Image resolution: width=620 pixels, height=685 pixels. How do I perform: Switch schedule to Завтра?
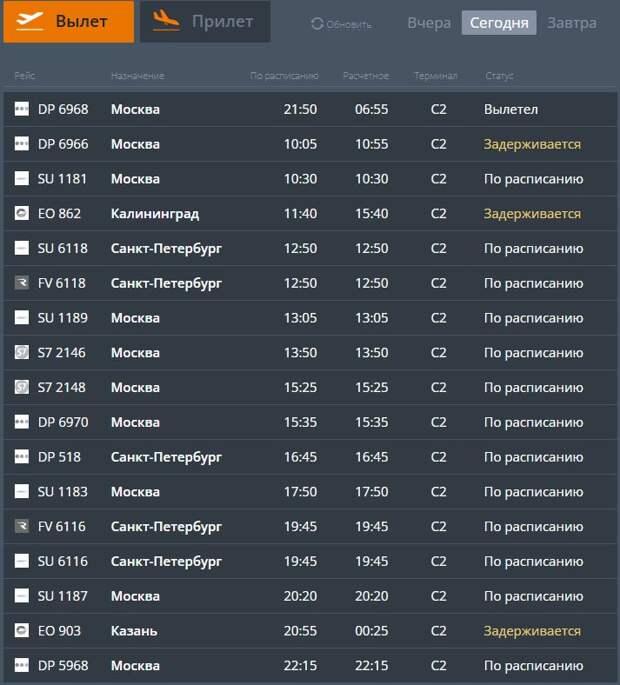(x=572, y=23)
